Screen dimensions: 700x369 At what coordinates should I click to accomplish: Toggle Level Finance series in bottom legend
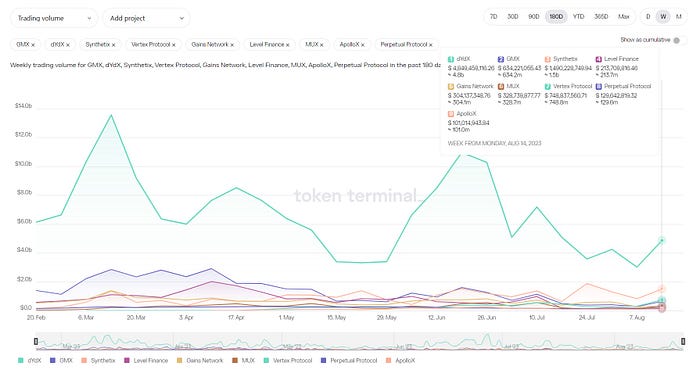[146, 360]
